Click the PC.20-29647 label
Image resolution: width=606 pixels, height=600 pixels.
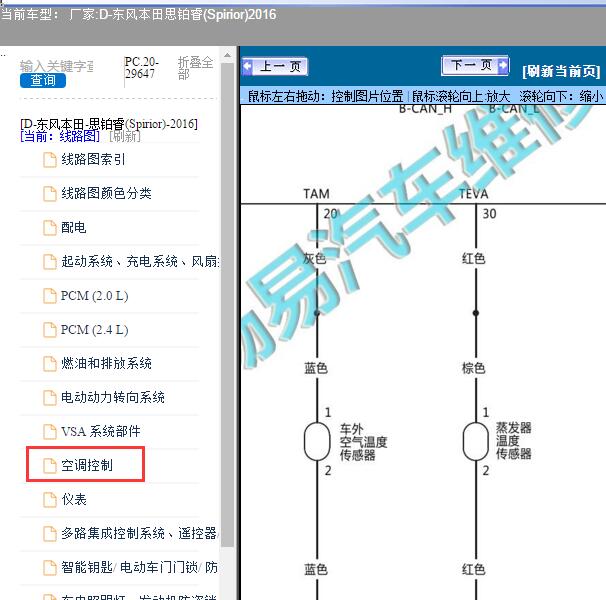click(141, 67)
